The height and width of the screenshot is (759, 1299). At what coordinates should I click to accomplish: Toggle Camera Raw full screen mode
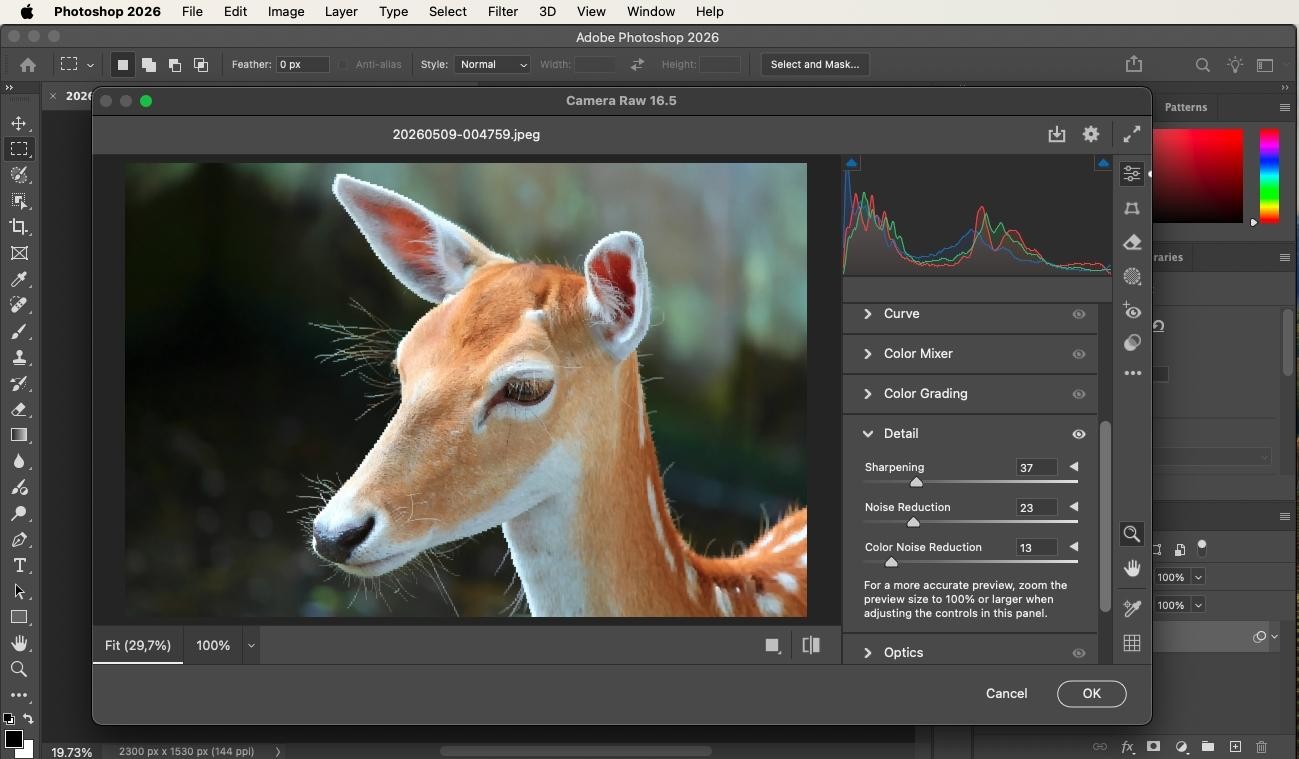[x=1131, y=134]
